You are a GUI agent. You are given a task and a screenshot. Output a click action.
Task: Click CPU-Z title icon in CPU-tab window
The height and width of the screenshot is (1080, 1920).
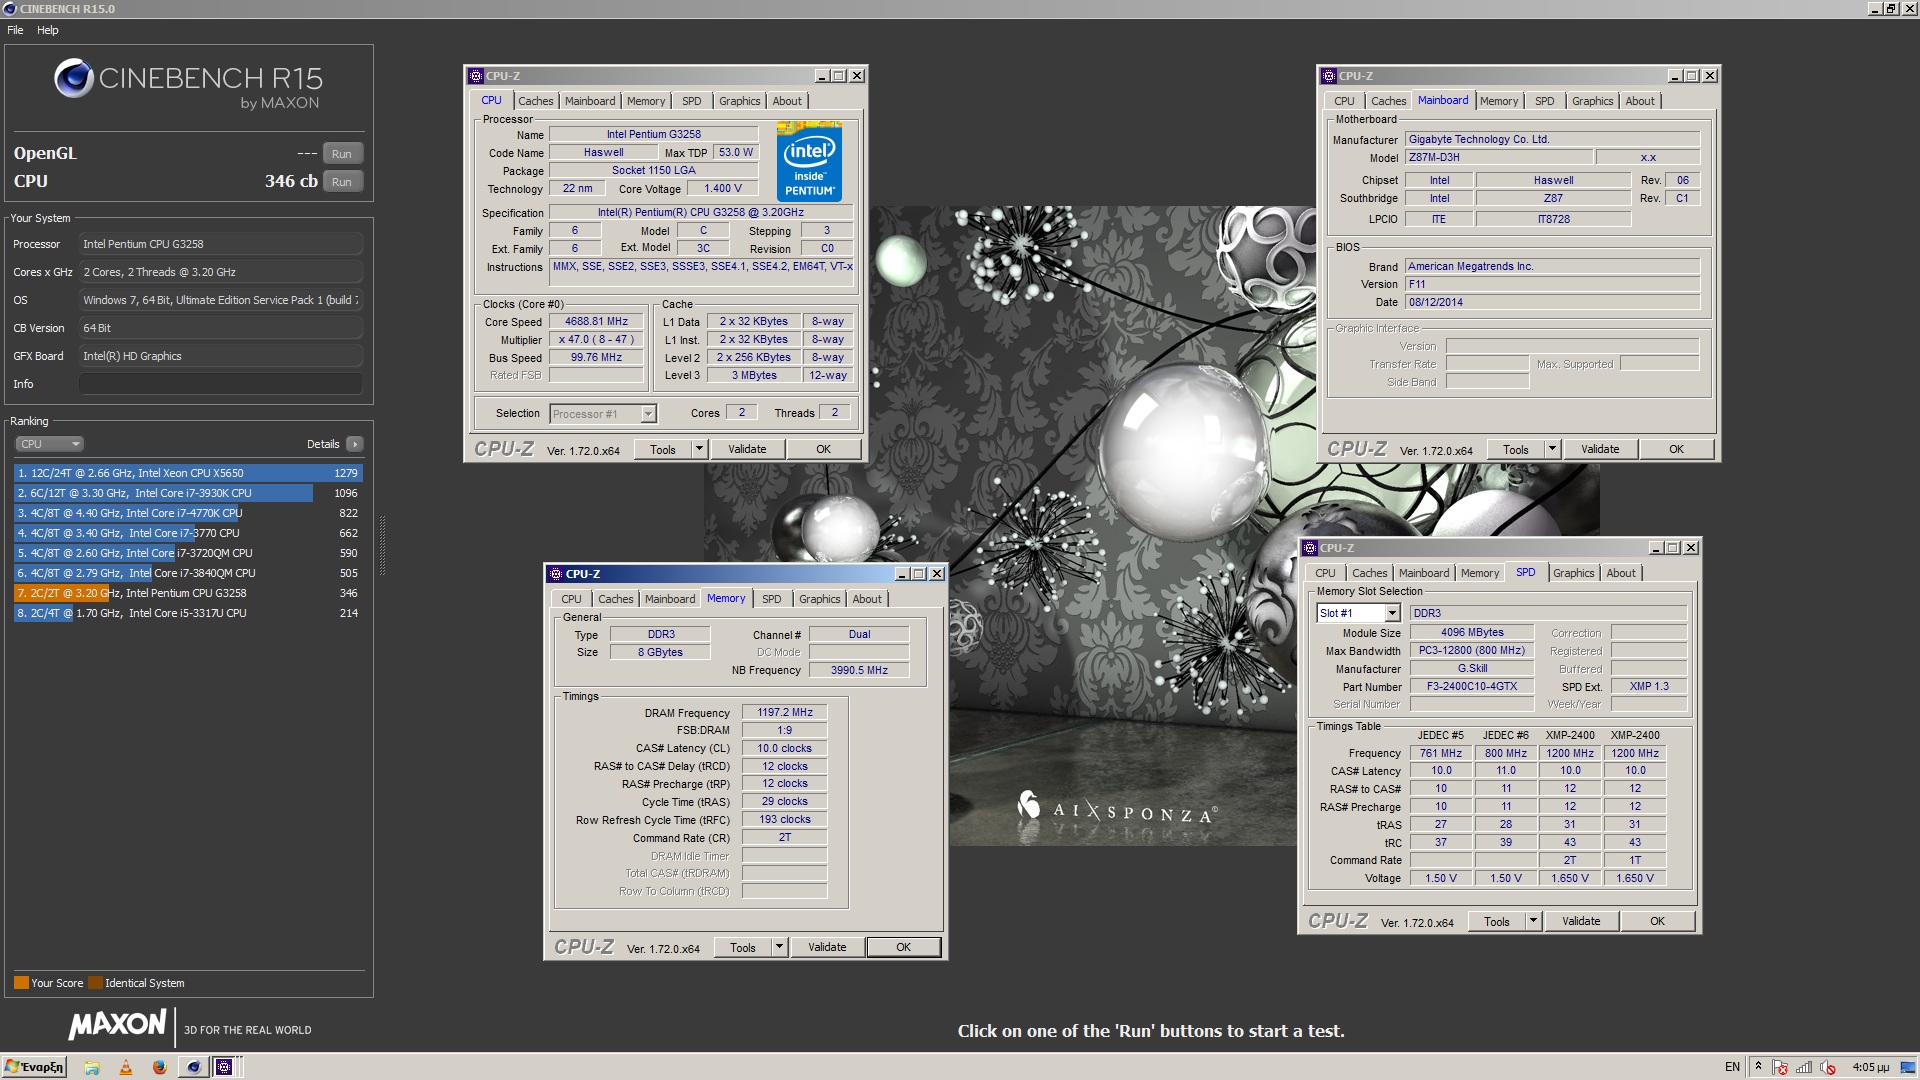(475, 76)
